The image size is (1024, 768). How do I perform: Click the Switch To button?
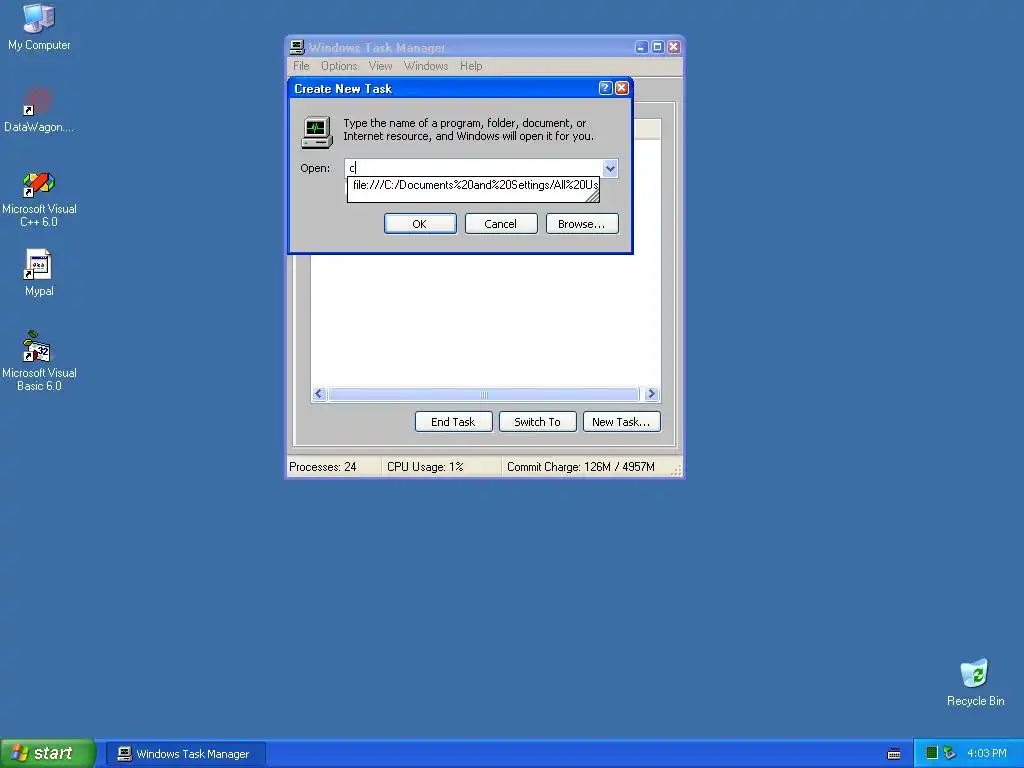click(537, 422)
